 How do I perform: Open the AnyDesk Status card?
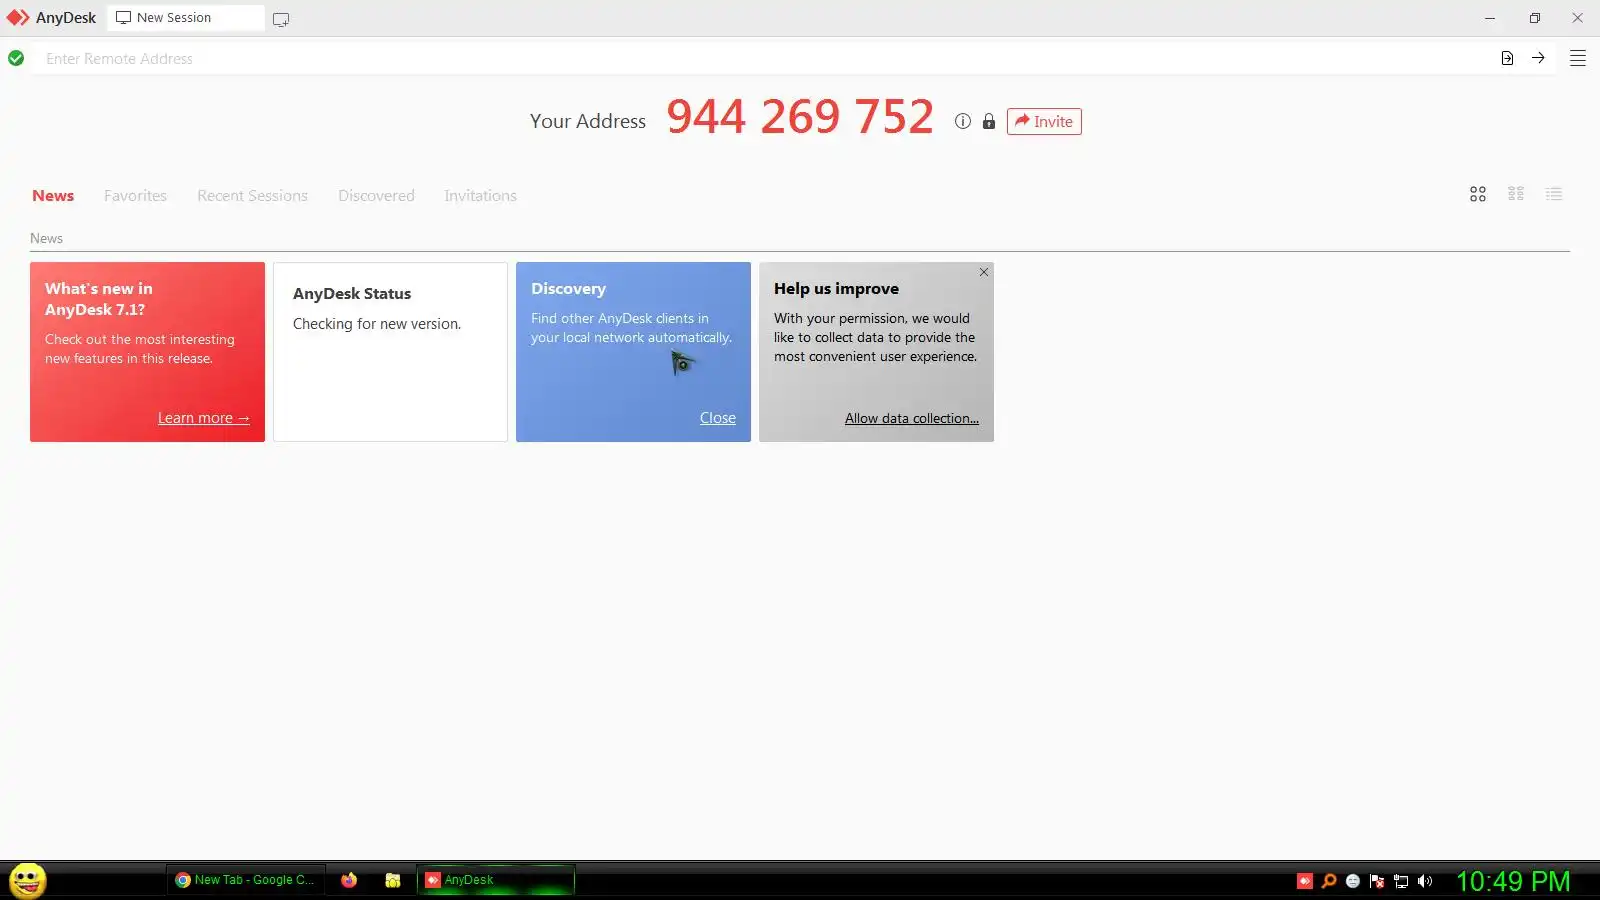[390, 352]
